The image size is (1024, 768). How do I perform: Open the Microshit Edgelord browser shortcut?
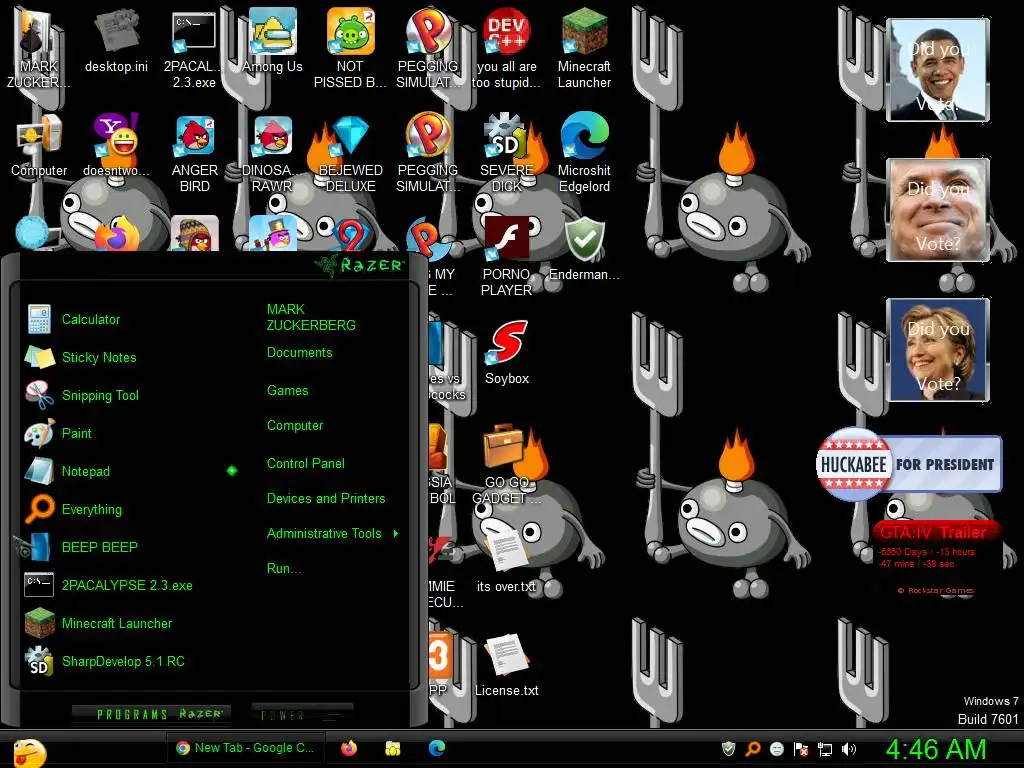click(x=584, y=154)
